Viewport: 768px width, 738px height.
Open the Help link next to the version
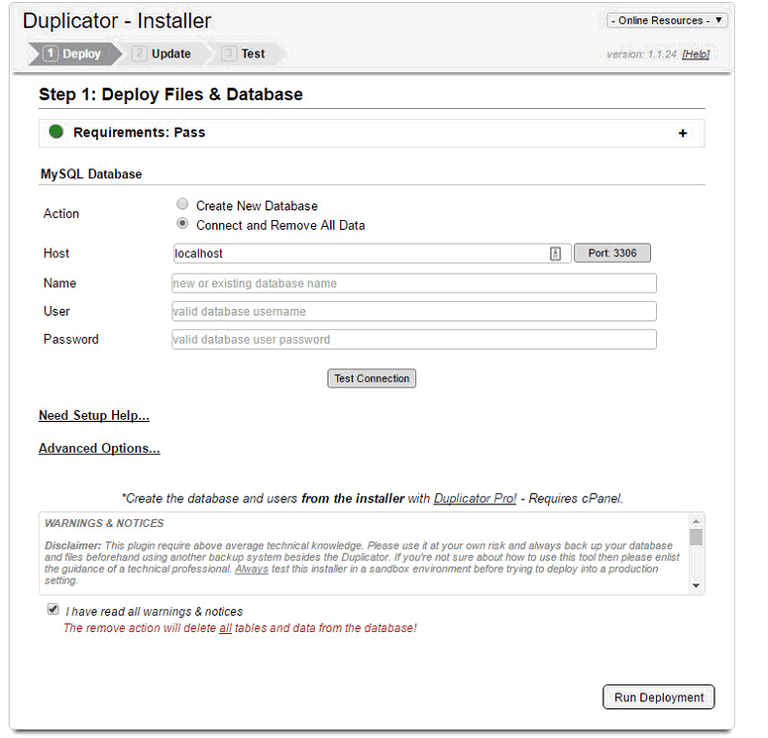pos(696,54)
